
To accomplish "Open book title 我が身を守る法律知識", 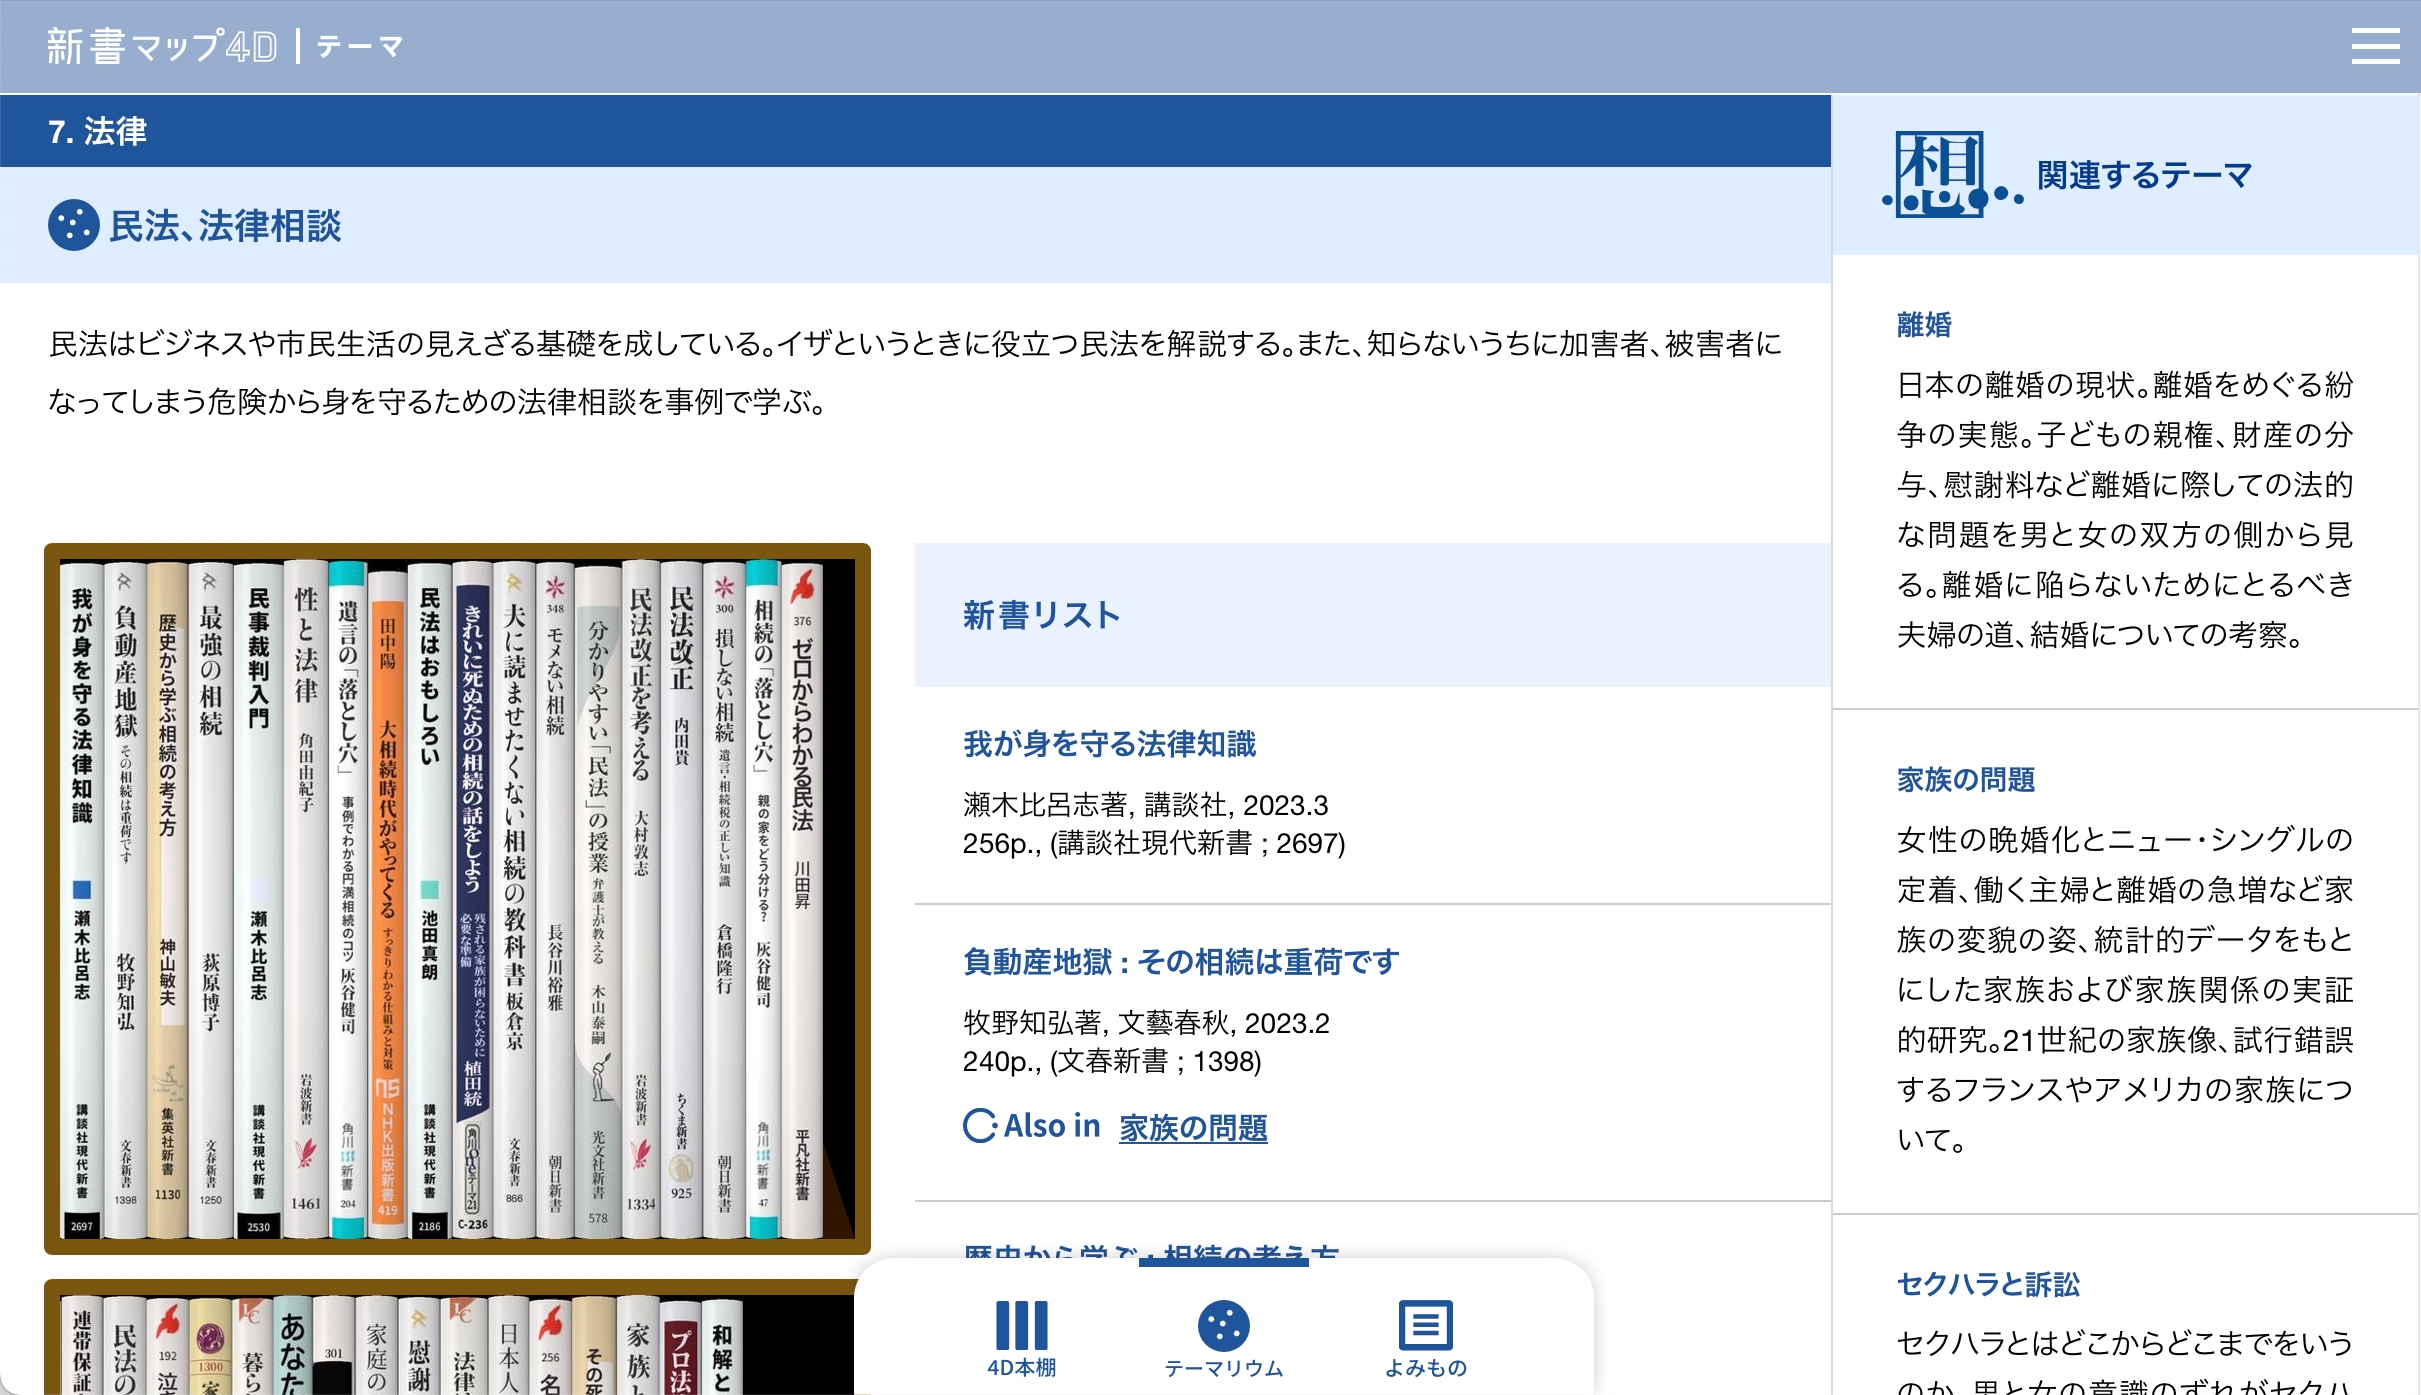I will [1109, 744].
